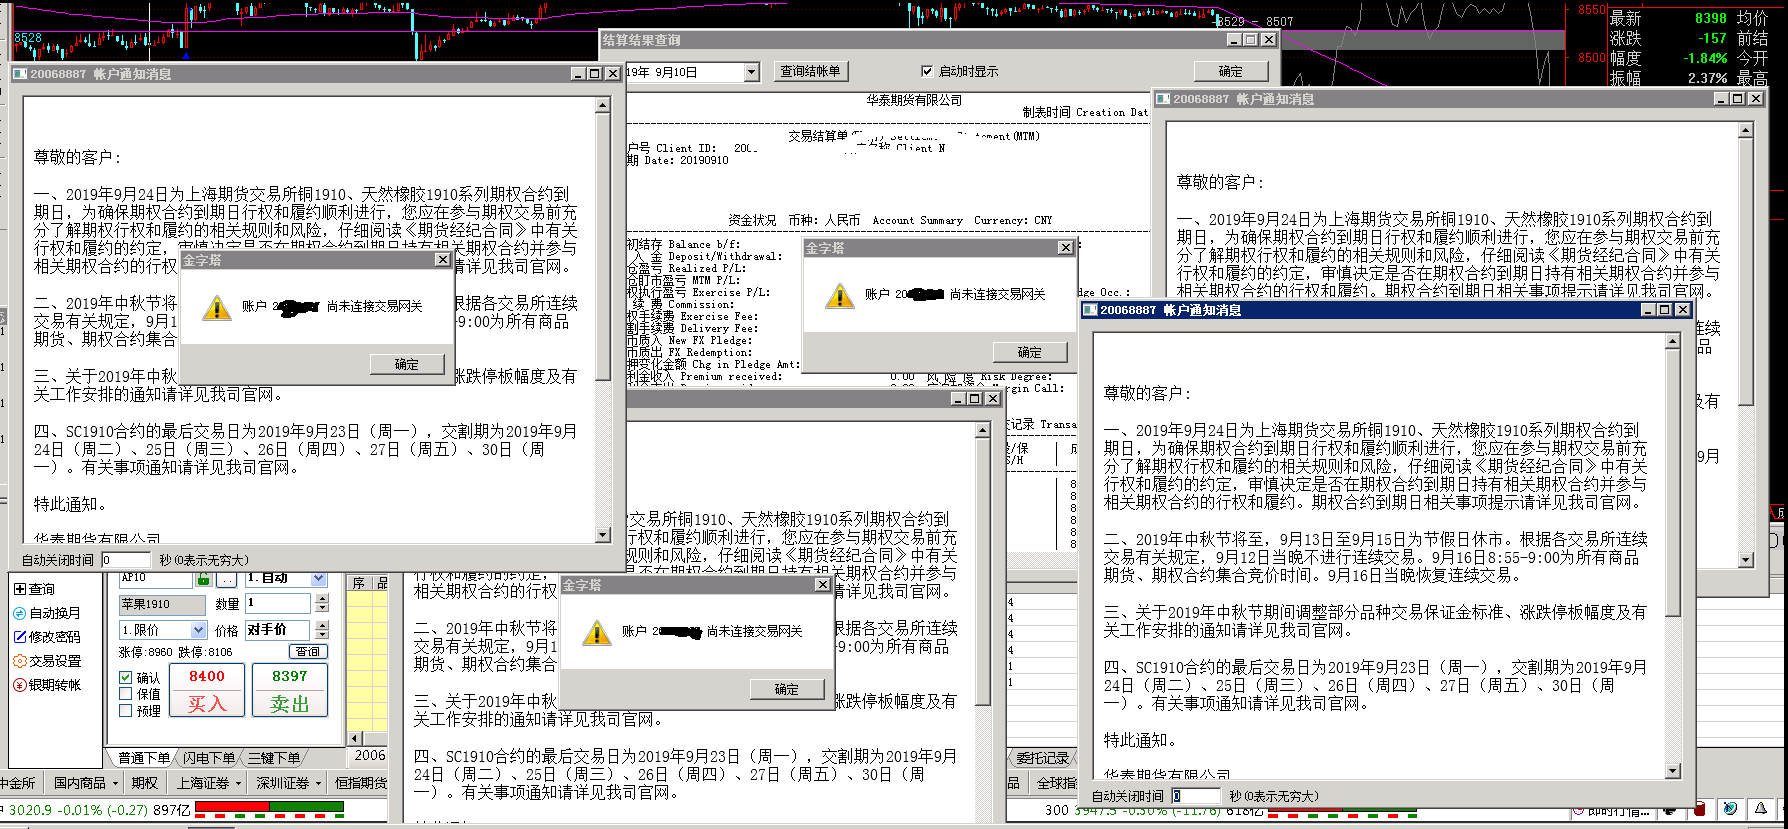Focus 自动关闭时间 field in front notice window

[1196, 796]
